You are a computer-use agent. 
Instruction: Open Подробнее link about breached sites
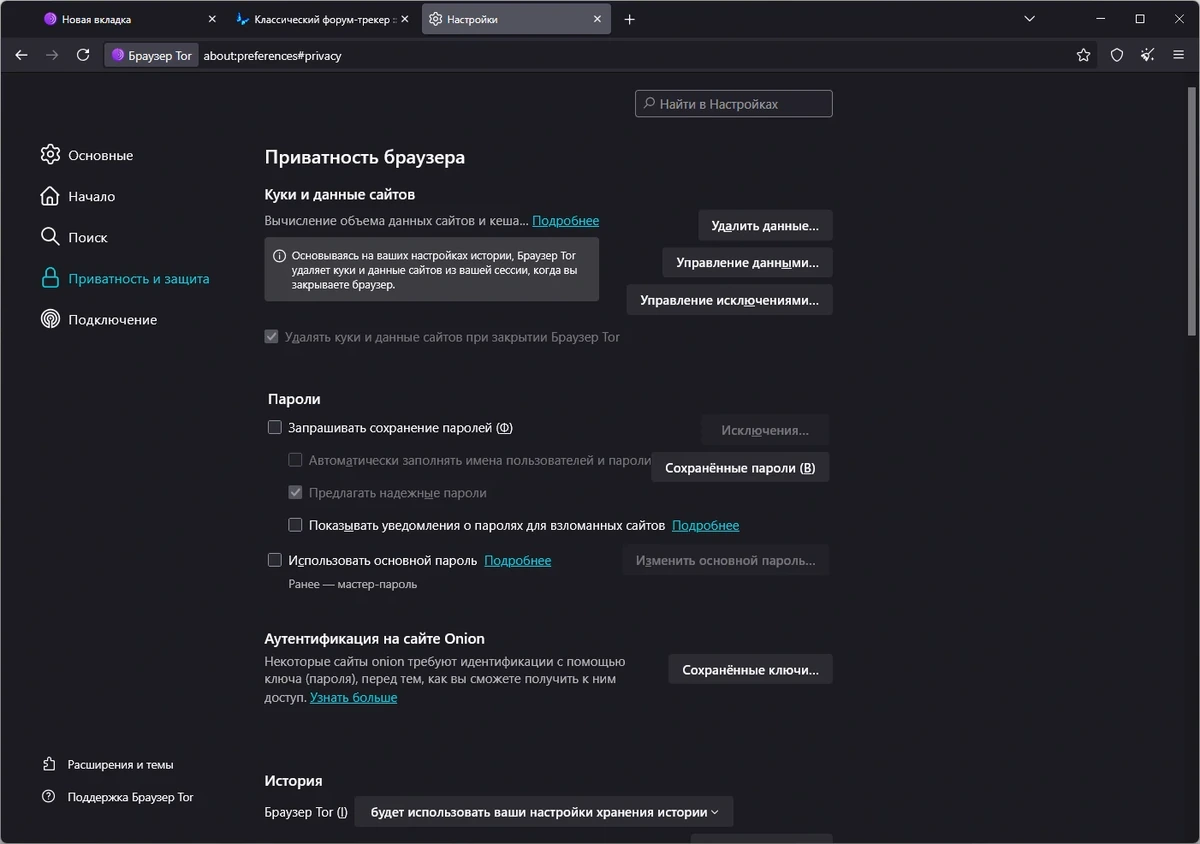(705, 525)
